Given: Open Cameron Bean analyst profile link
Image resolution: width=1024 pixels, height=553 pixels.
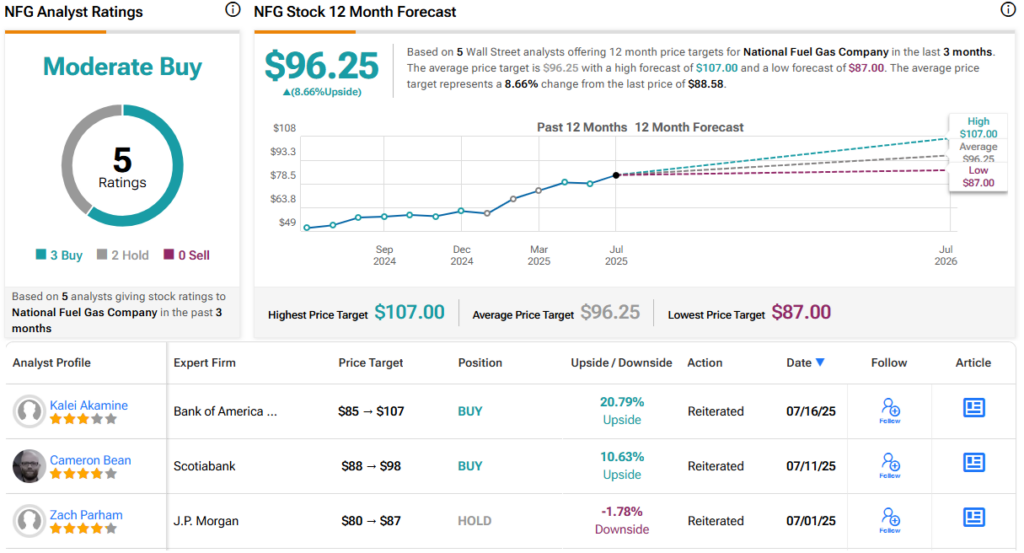Looking at the screenshot, I should pos(90,460).
